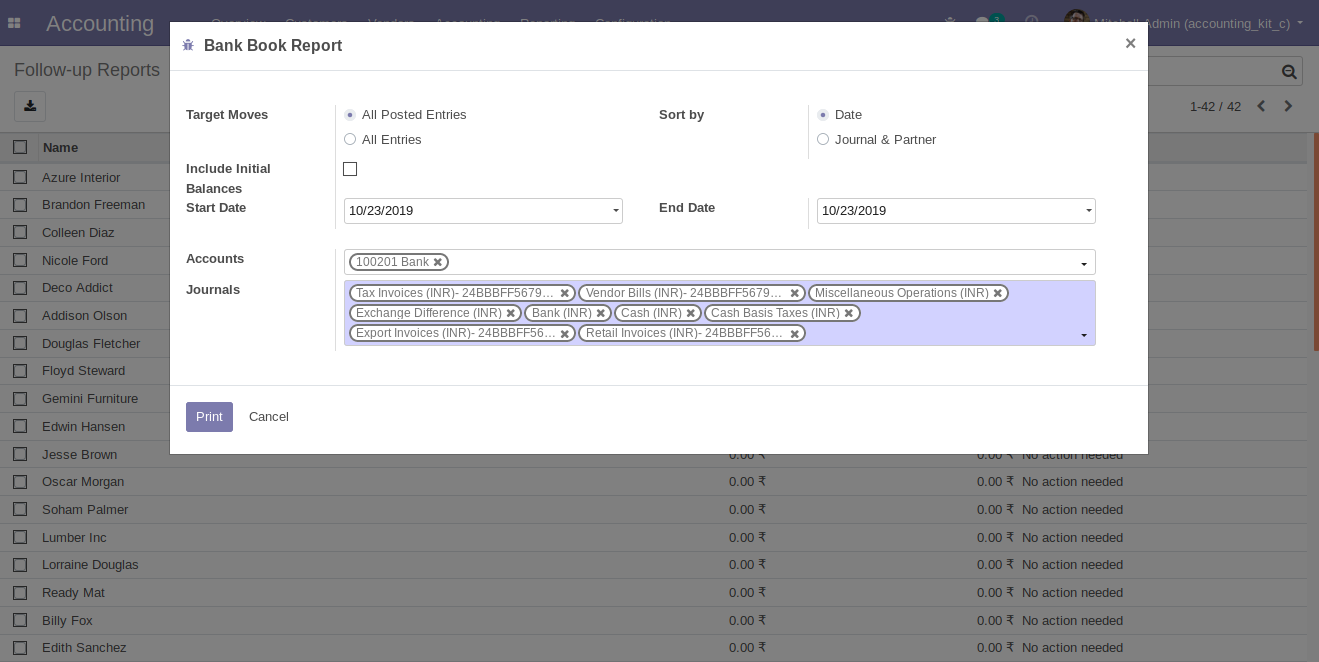Remove the Miscellaneous Operations (INR) journal tag
1319x662 pixels.
[998, 293]
